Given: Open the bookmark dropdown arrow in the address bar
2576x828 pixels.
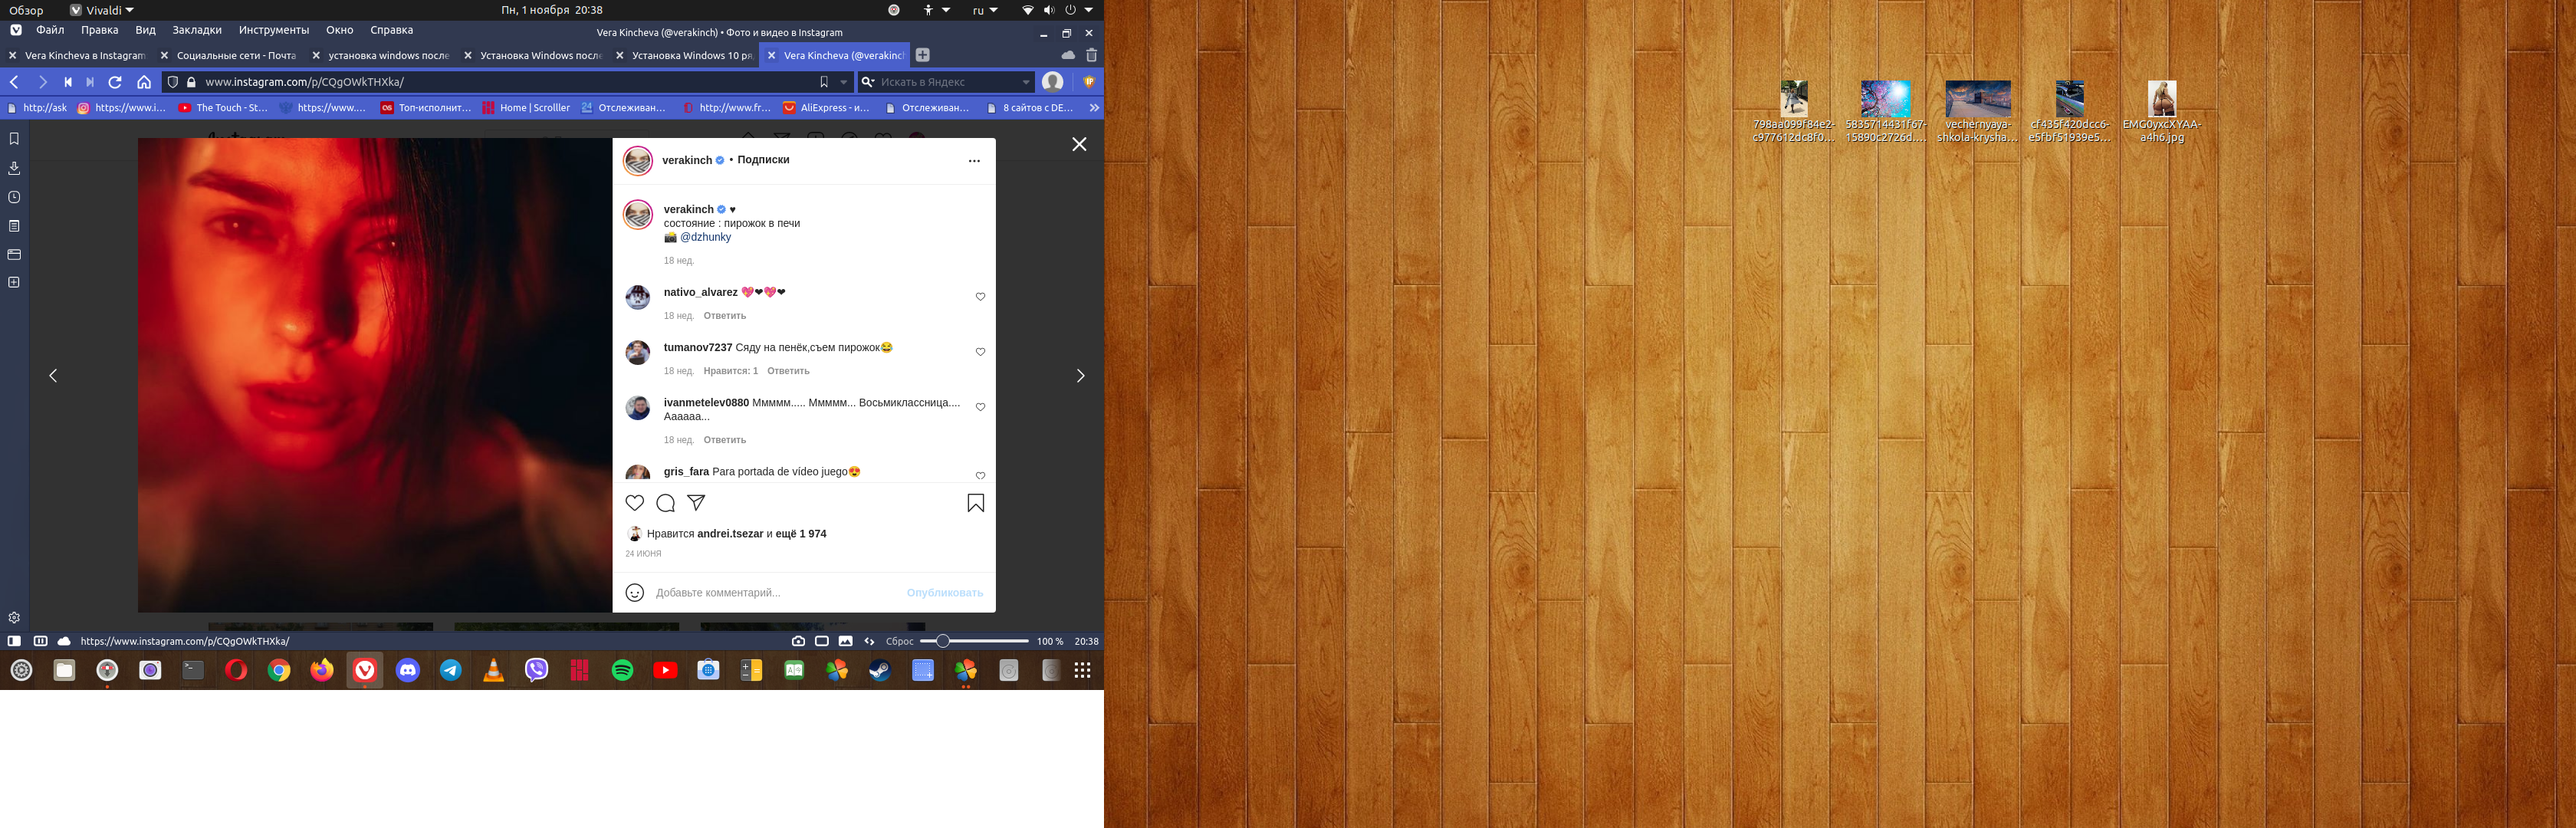Looking at the screenshot, I should point(844,82).
